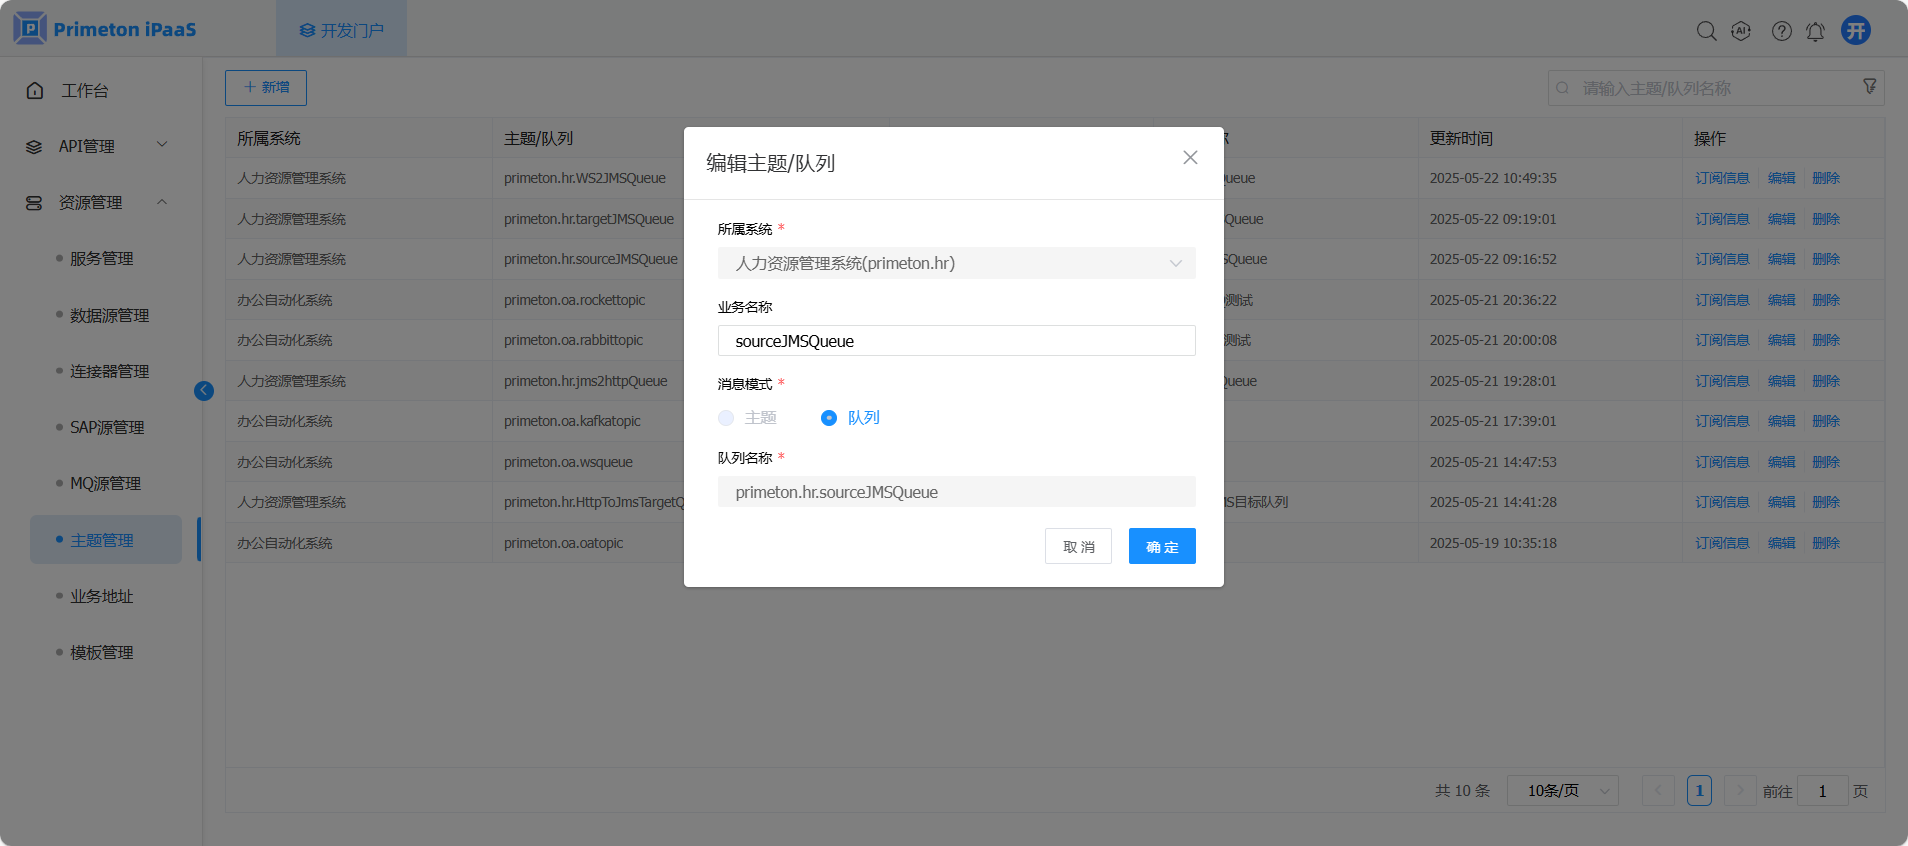1908x846 pixels.
Task: Click the search magnifier icon in header
Action: 1706,31
